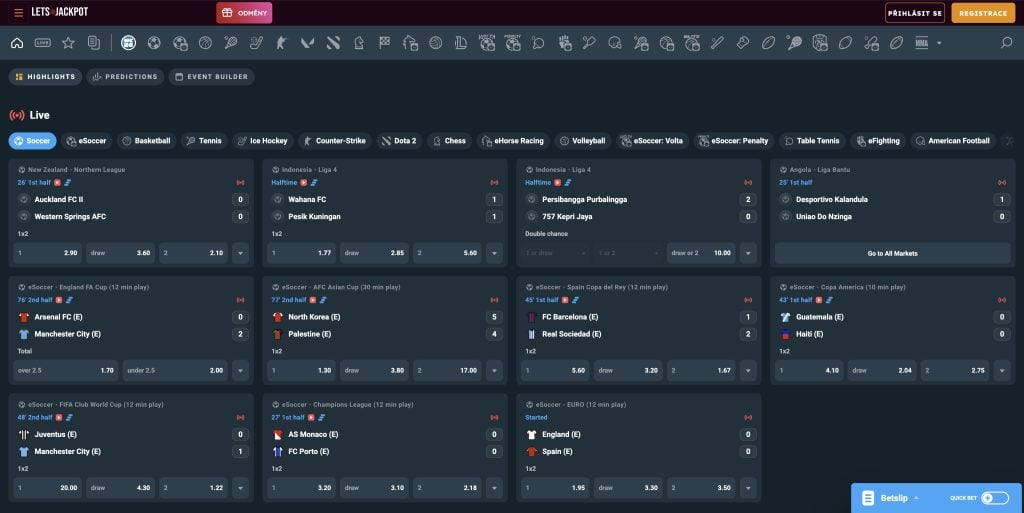The width and height of the screenshot is (1024, 513).
Task: Select the ice hockey sport icon
Action: 256,43
